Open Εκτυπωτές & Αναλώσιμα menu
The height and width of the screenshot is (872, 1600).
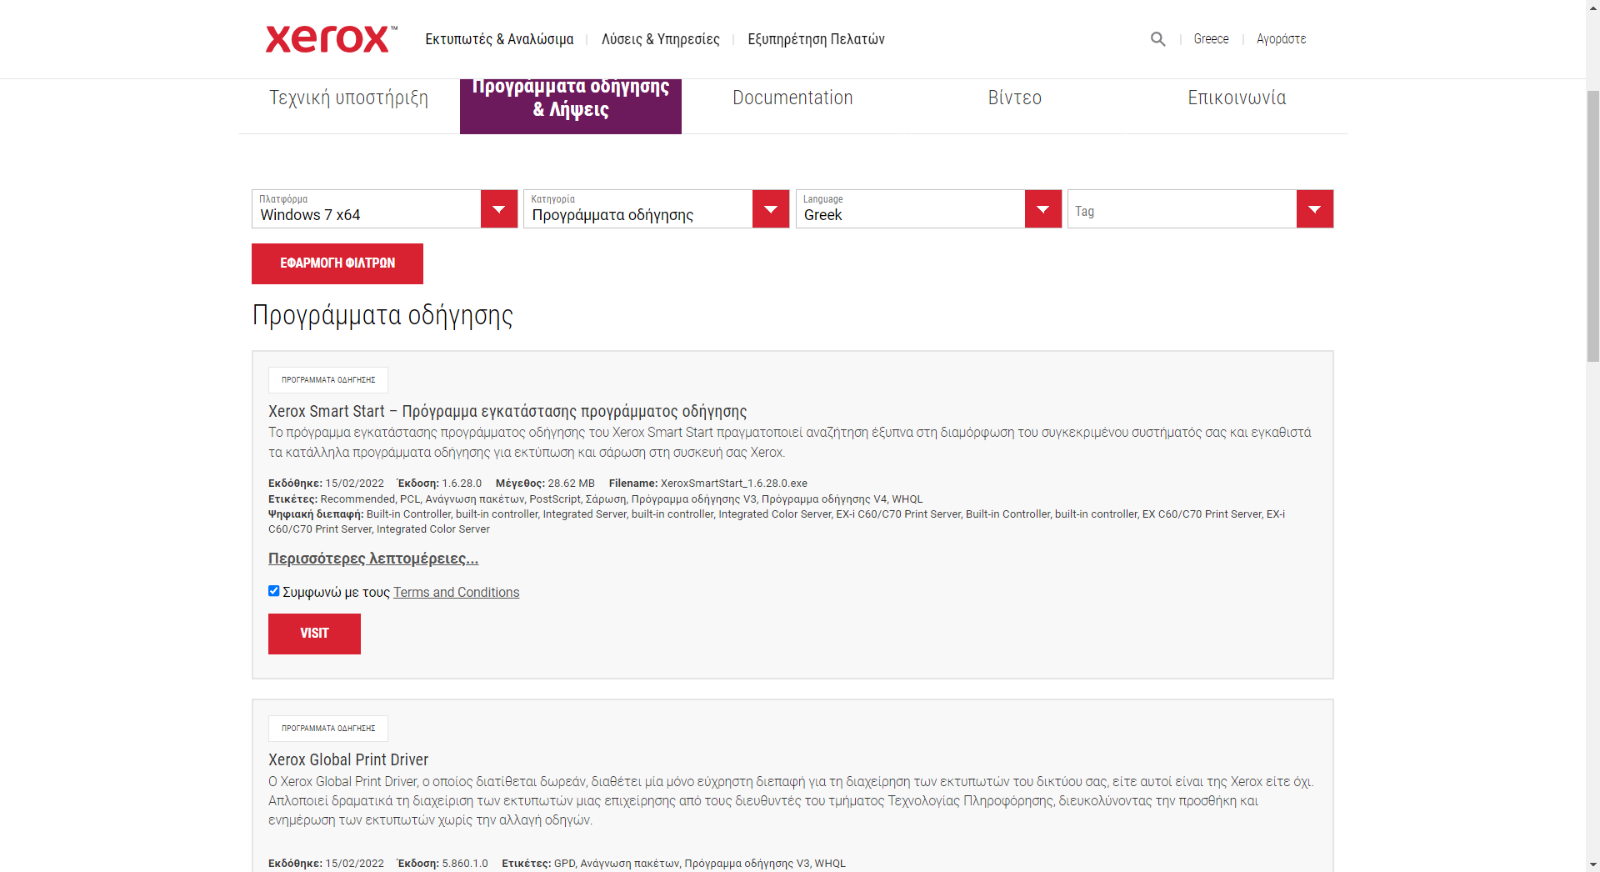[499, 39]
